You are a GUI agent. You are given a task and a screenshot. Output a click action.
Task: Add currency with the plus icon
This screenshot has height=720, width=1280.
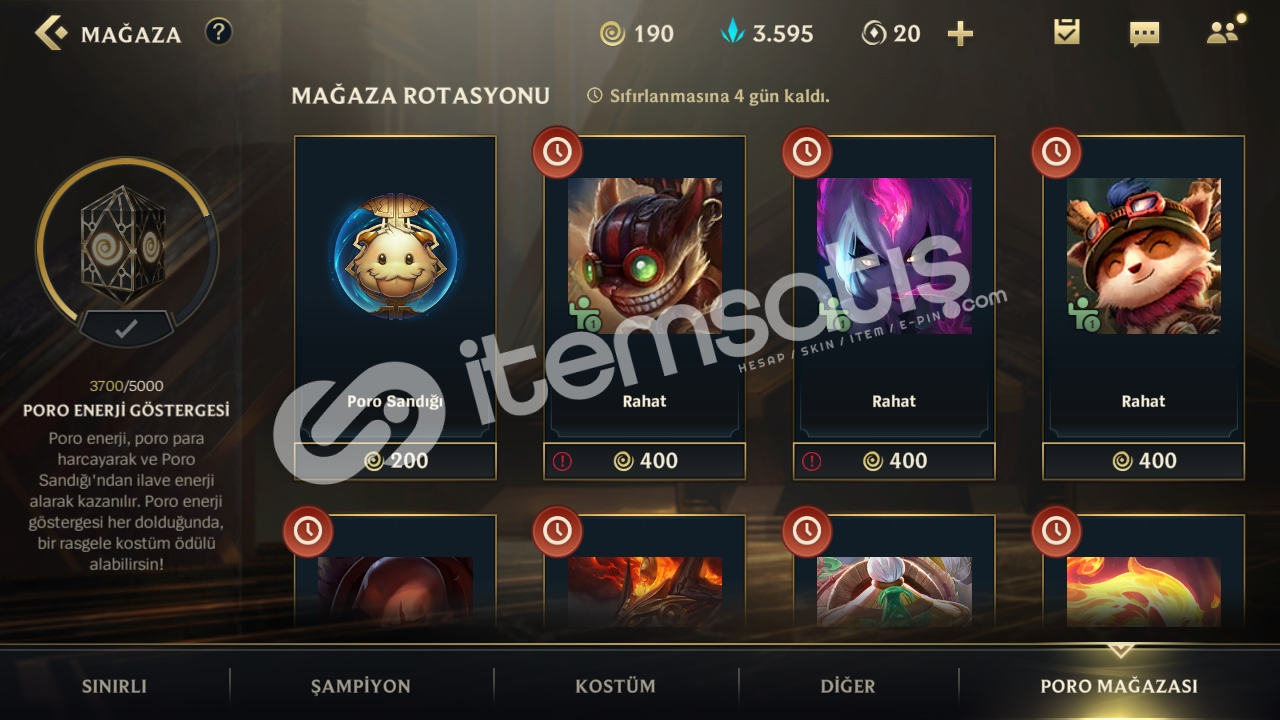click(x=960, y=34)
